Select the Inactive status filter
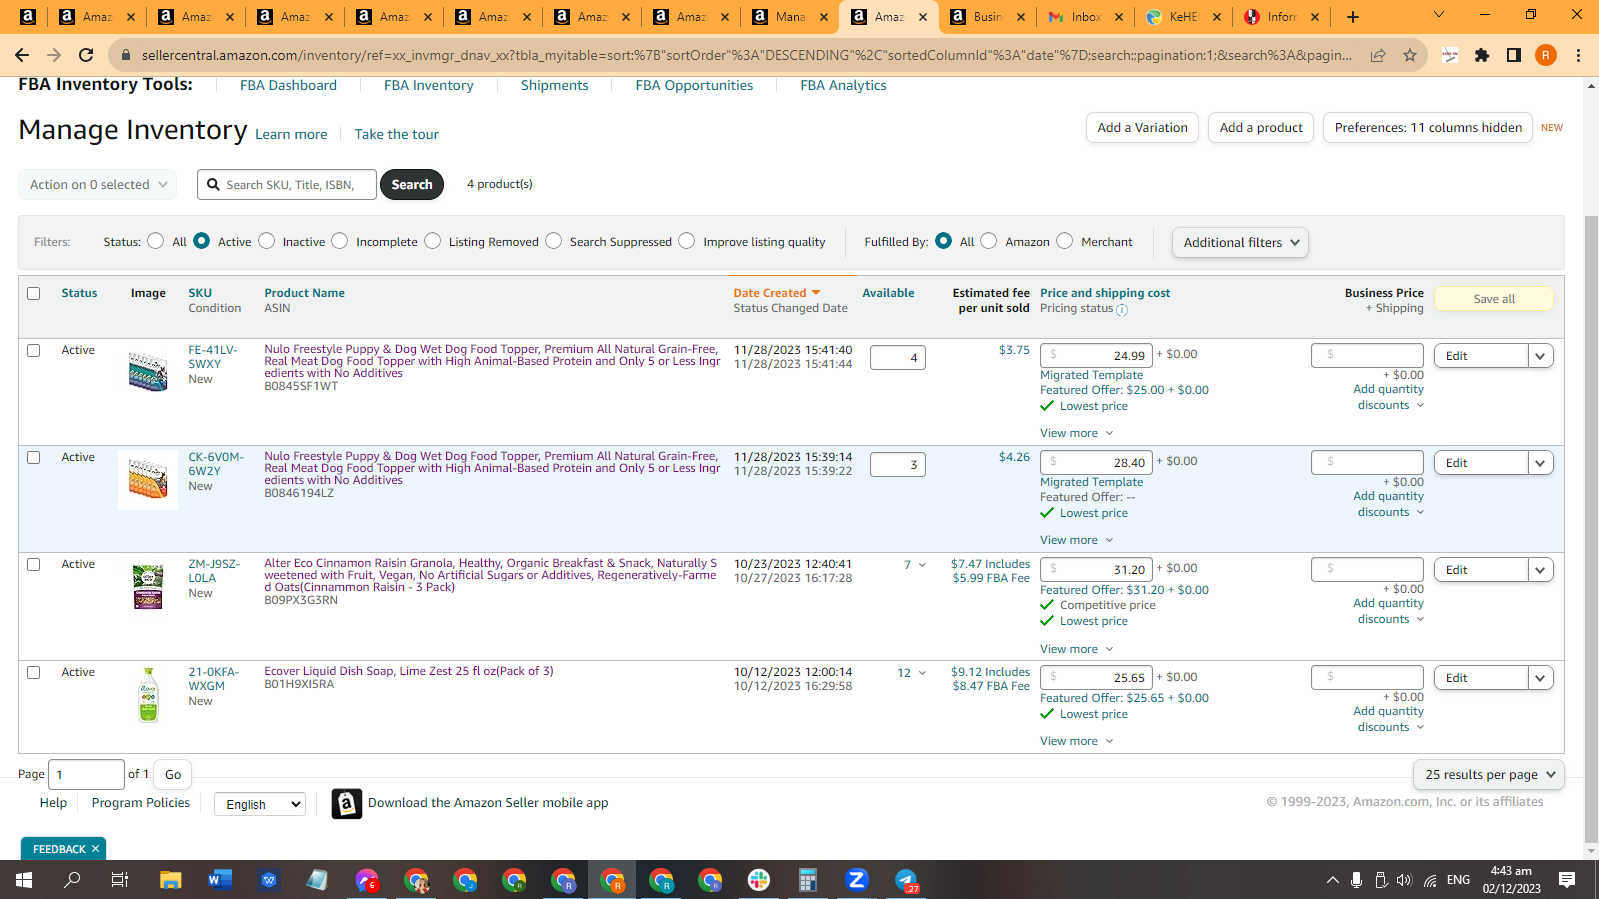 click(266, 241)
